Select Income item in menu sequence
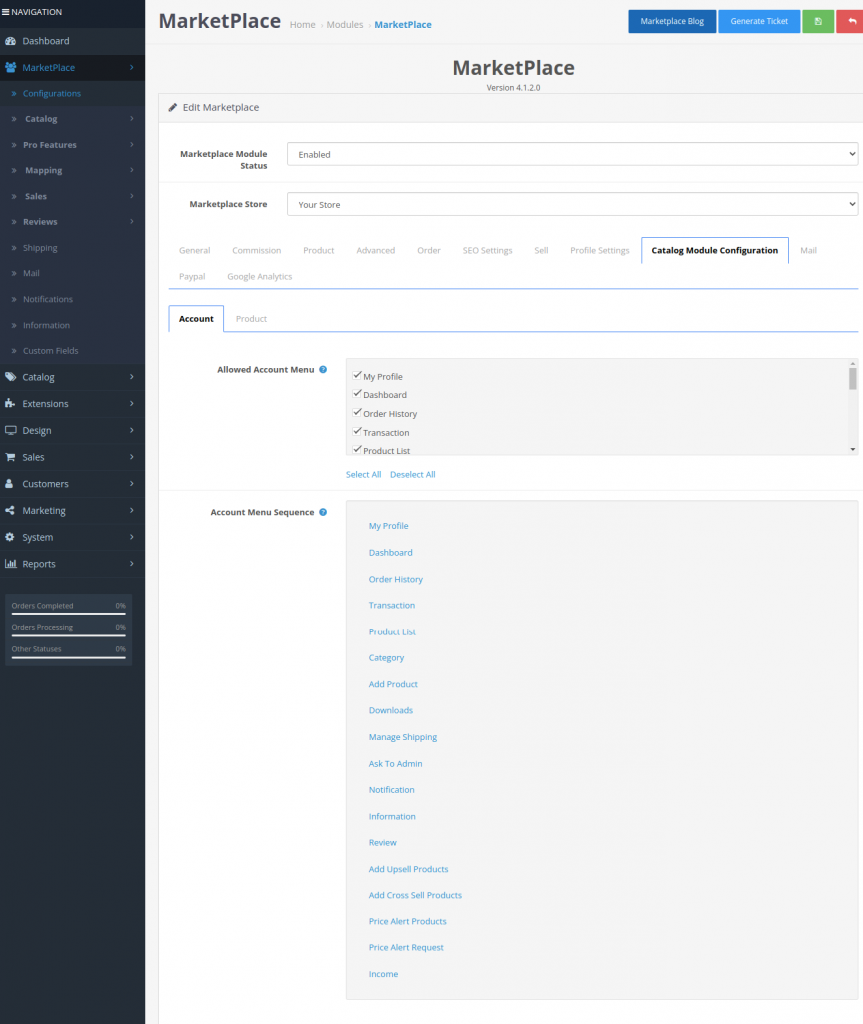Viewport: 863px width, 1024px height. 383,974
